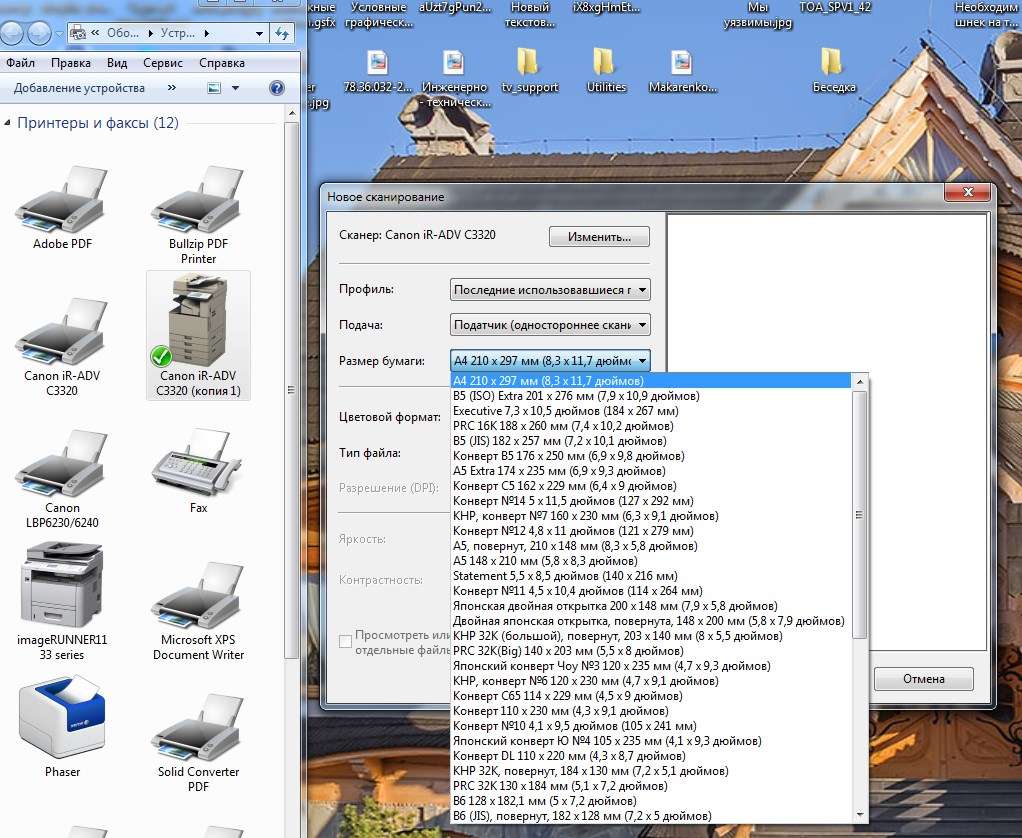
Task: Open the Сервис menu
Action: pyautogui.click(x=163, y=63)
